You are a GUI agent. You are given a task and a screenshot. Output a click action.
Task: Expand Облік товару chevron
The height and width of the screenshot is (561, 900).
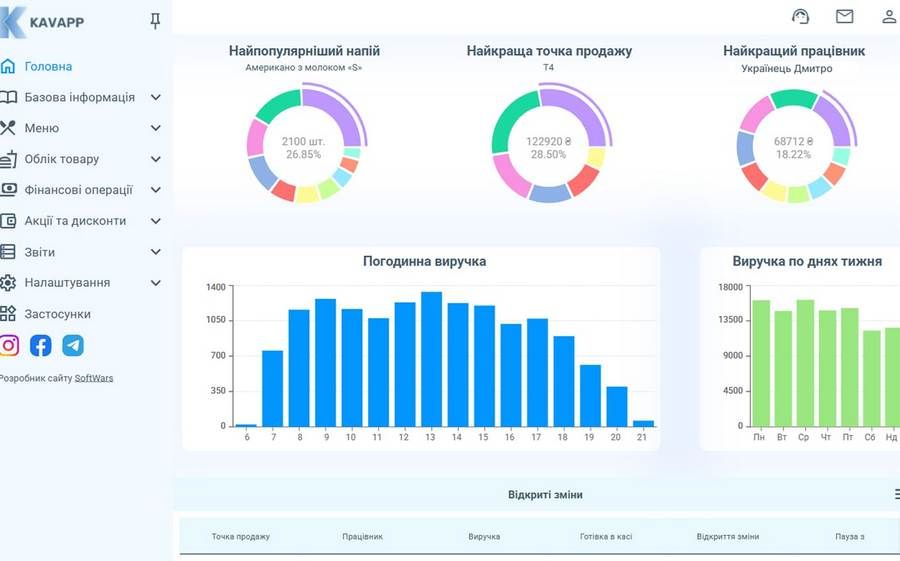pyautogui.click(x=156, y=159)
